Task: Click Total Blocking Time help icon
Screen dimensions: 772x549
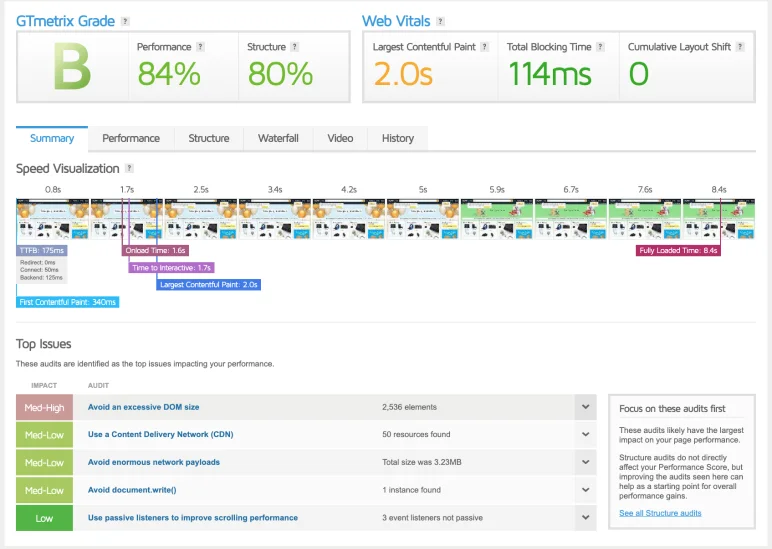Action: pos(600,47)
